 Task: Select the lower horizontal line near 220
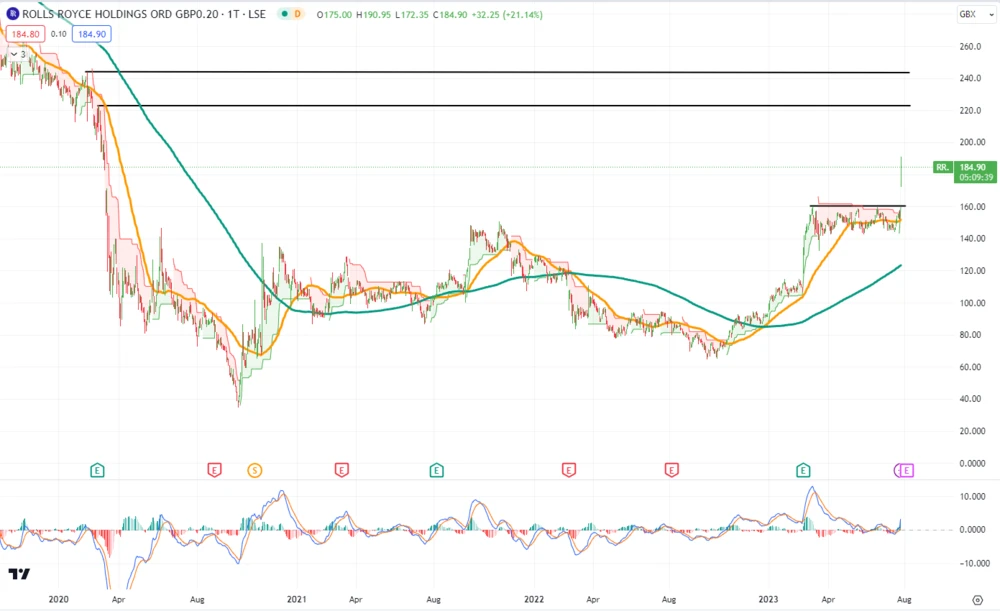[500, 105]
